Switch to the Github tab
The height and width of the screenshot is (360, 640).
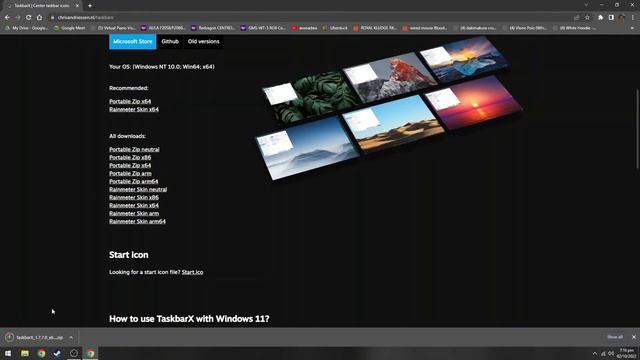[170, 42]
